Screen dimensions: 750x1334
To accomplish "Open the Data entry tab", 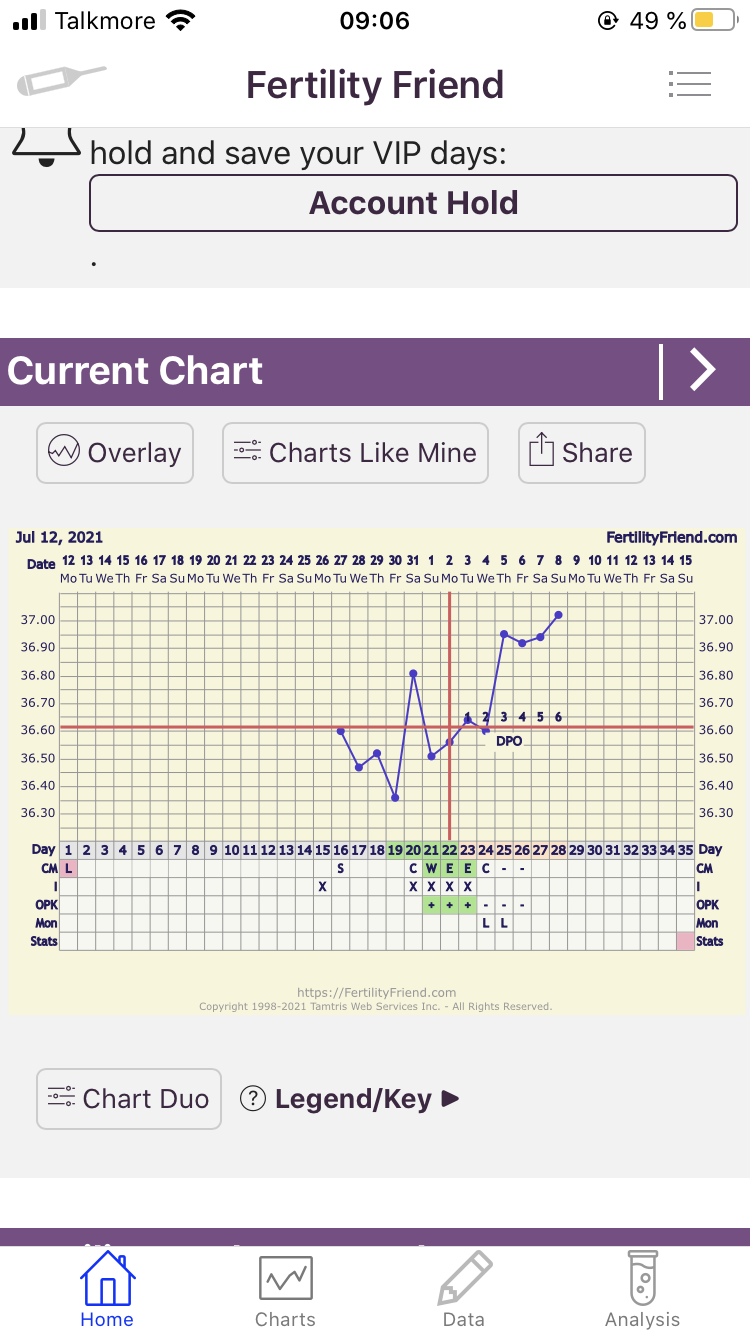I will pyautogui.click(x=464, y=1290).
